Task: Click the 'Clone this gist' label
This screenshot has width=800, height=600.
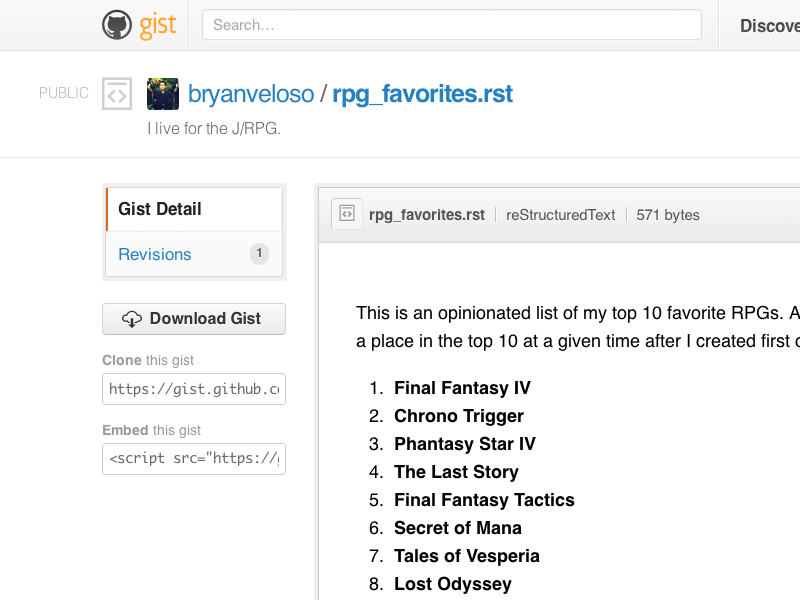Action: (x=148, y=360)
